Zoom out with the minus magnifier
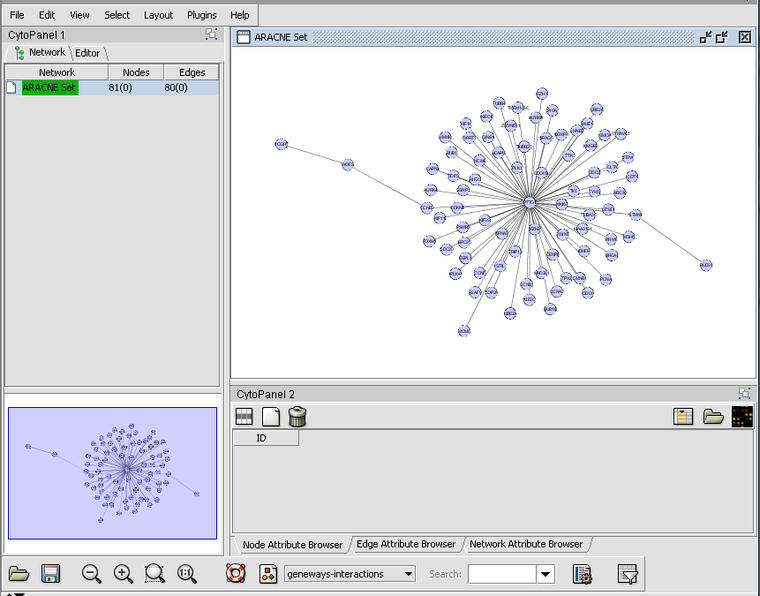 (x=91, y=574)
